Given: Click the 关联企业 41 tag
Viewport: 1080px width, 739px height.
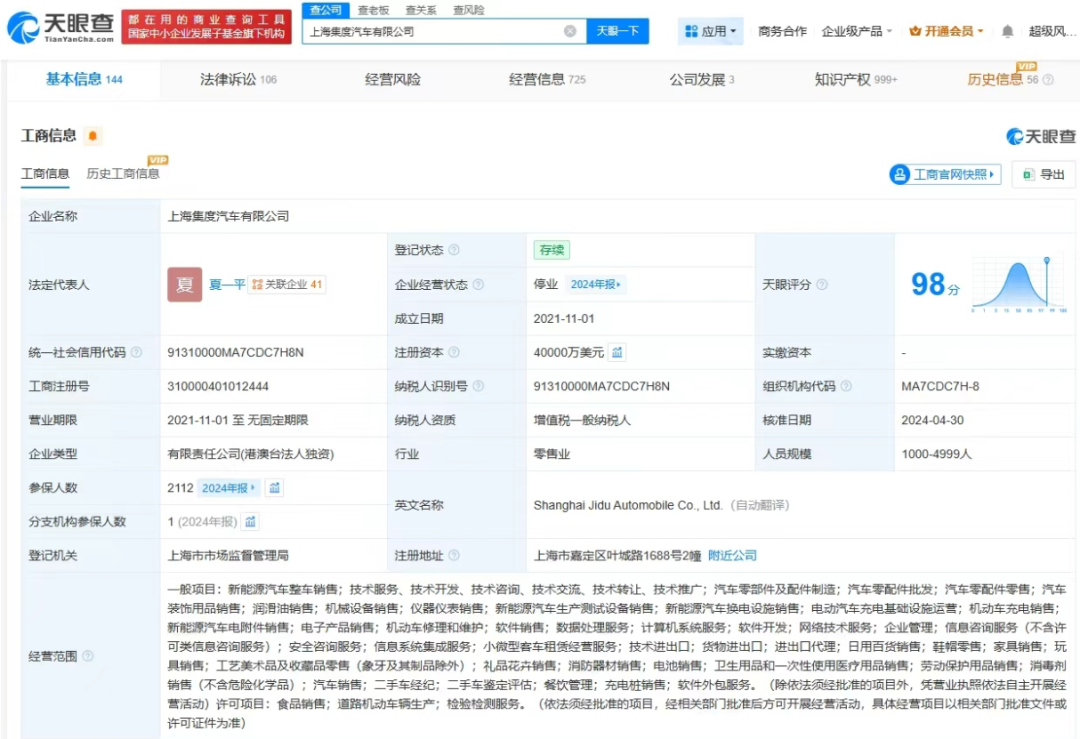Looking at the screenshot, I should [287, 284].
